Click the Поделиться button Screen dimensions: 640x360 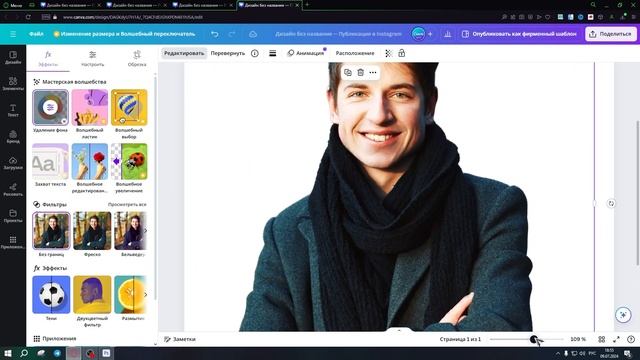click(611, 34)
